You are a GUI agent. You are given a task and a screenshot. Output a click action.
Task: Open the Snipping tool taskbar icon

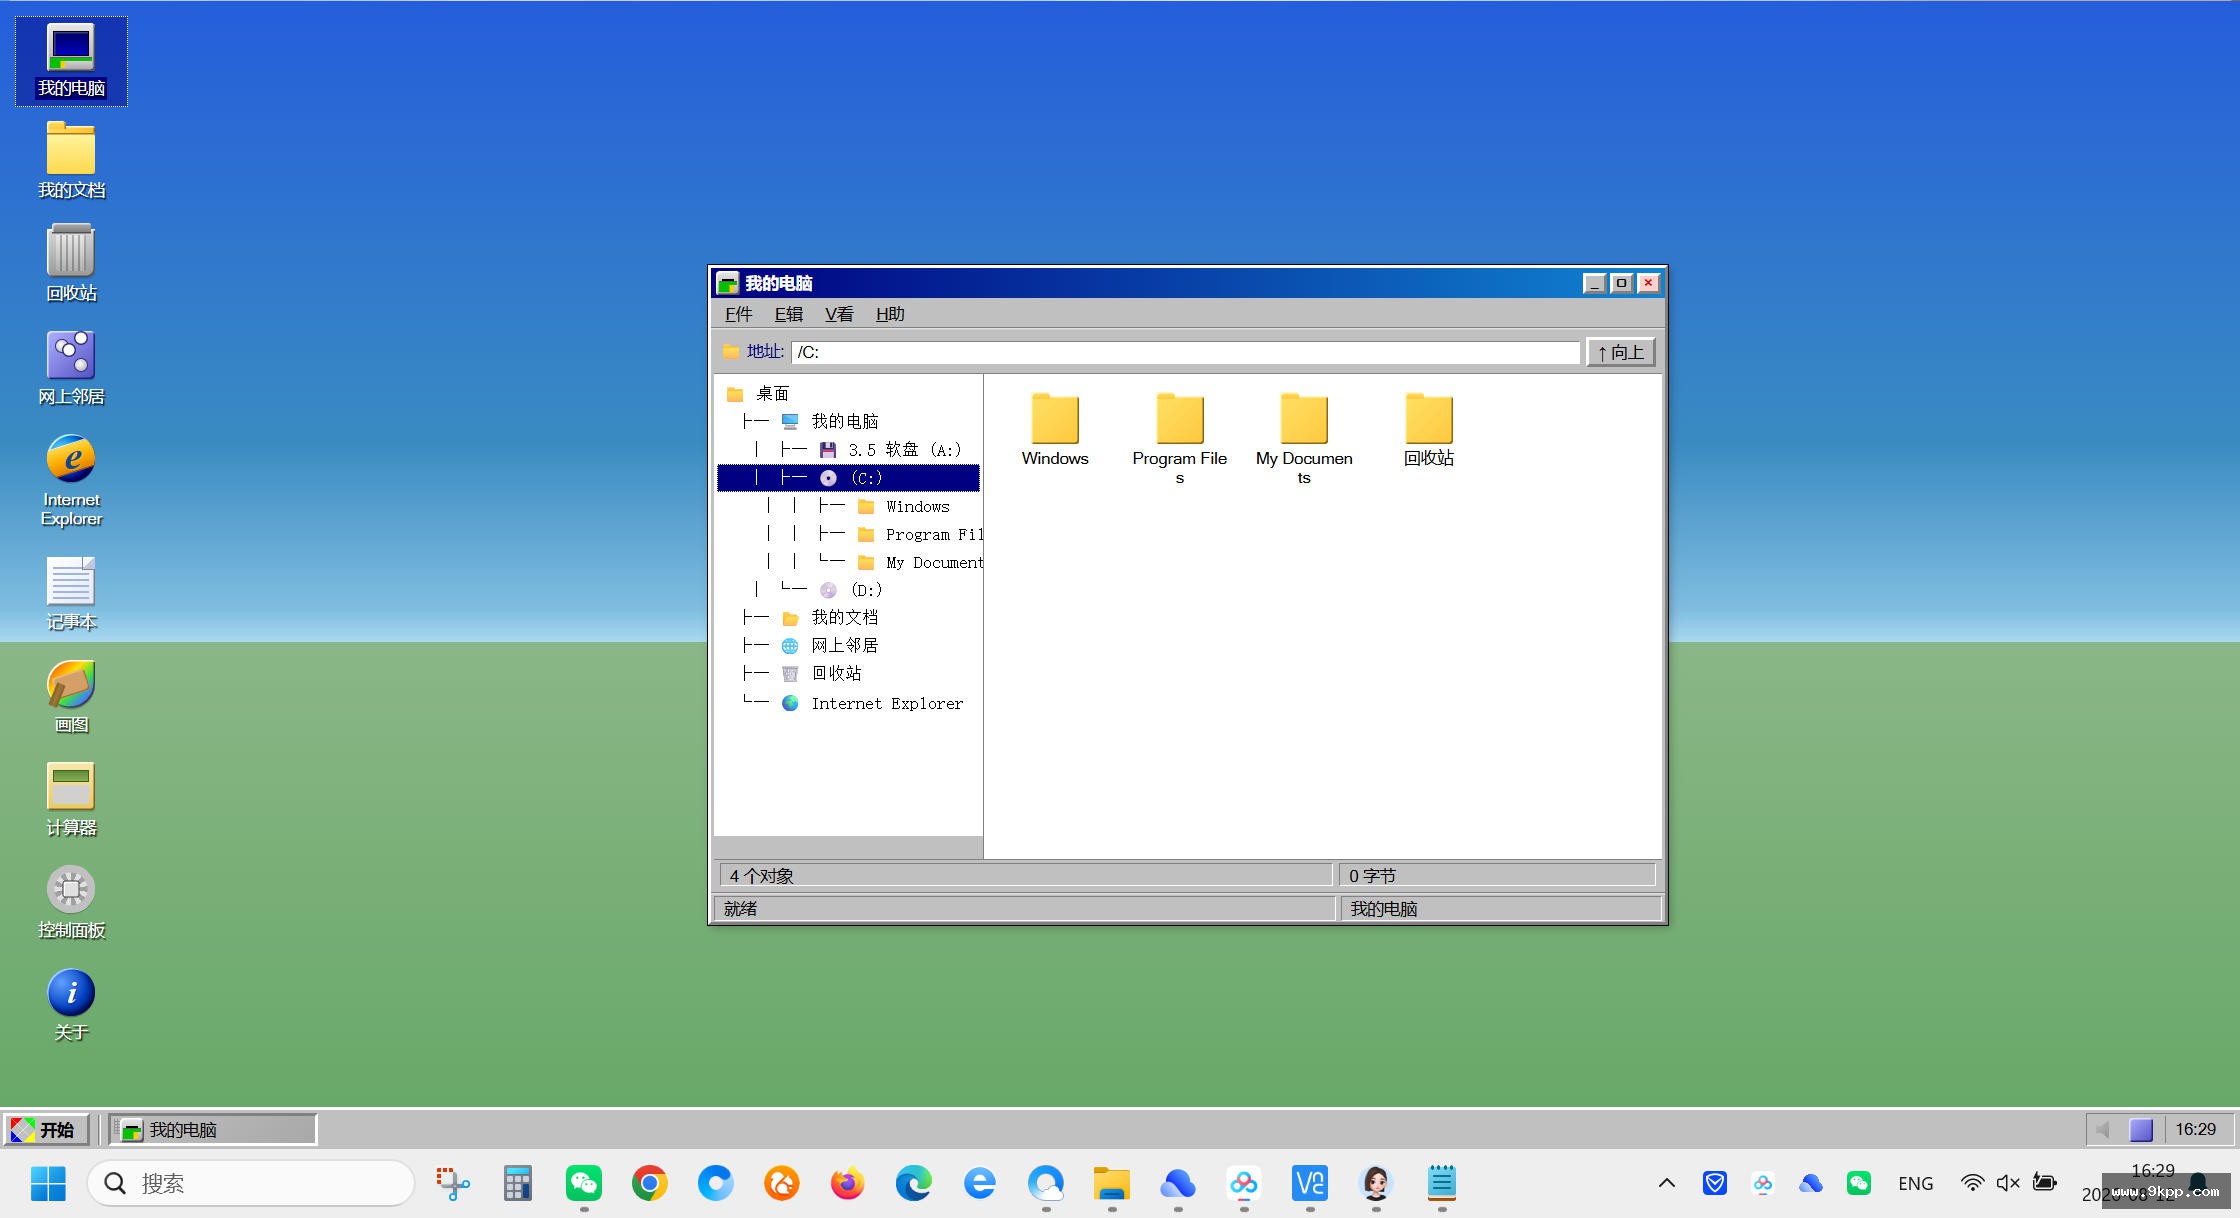[x=452, y=1183]
